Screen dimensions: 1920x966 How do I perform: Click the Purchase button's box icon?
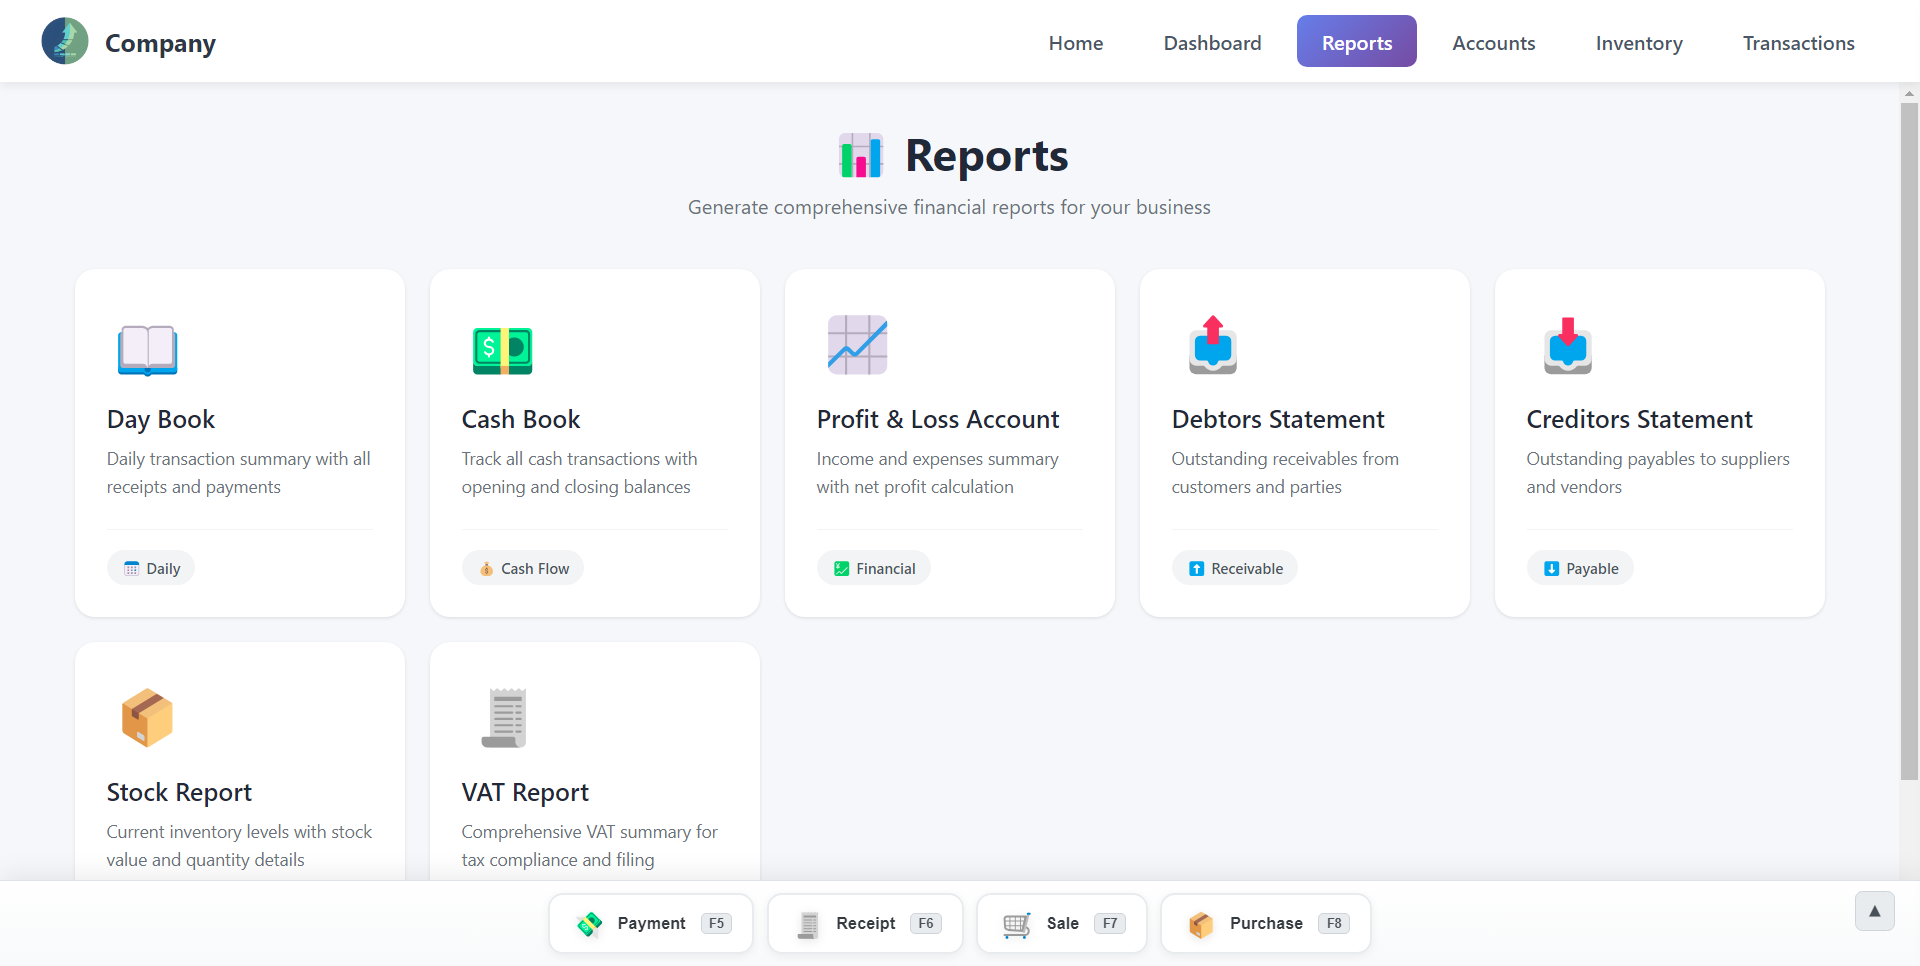pyautogui.click(x=1201, y=924)
